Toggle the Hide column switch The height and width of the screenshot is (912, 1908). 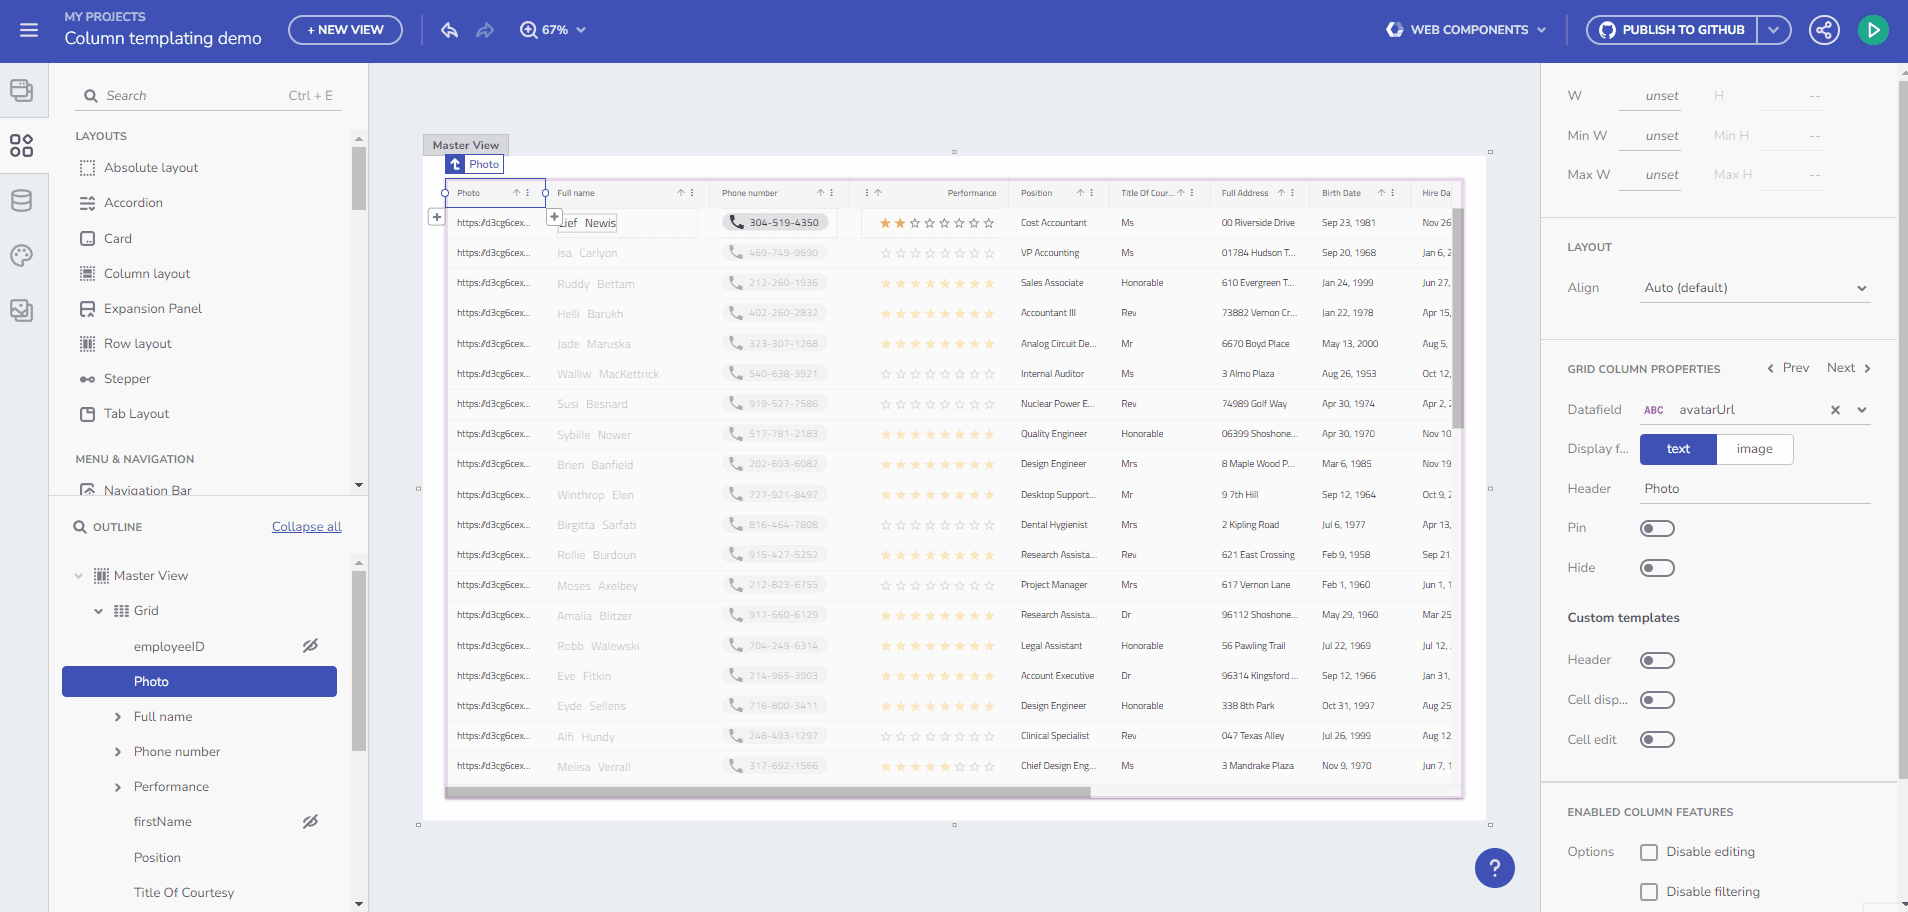tap(1656, 568)
